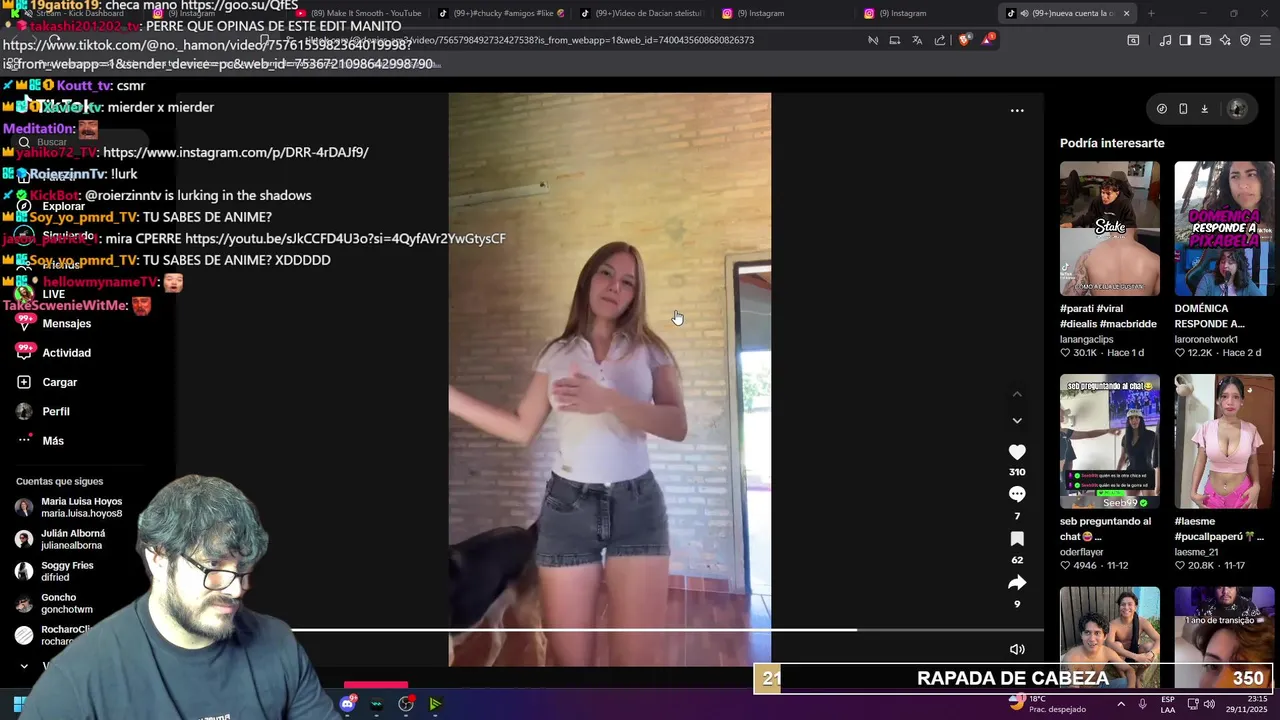This screenshot has height=720, width=1280.
Task: Go to the previous video up arrow
Action: [1017, 394]
